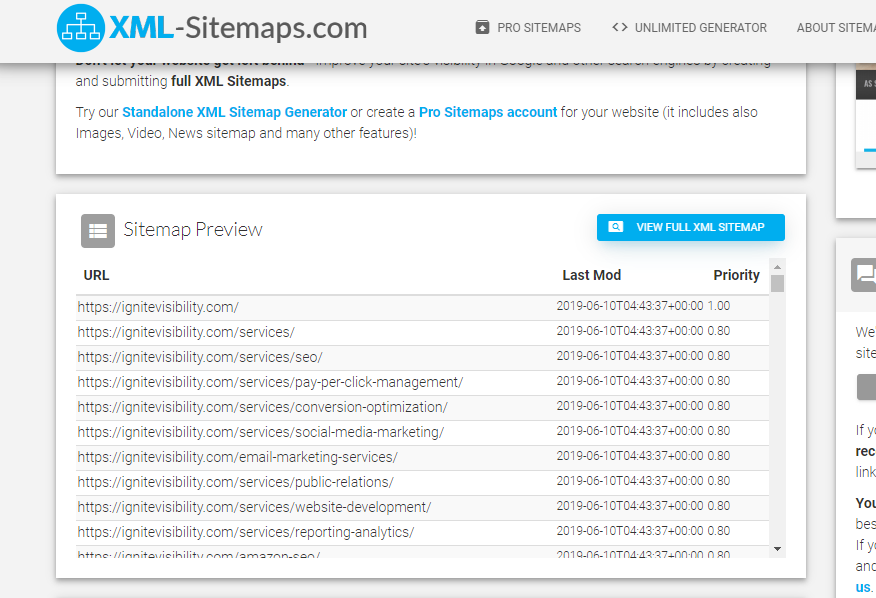Select the ignitevisibility.com/services/seo/ URL row
Screen dimensions: 876x598
(x=200, y=357)
